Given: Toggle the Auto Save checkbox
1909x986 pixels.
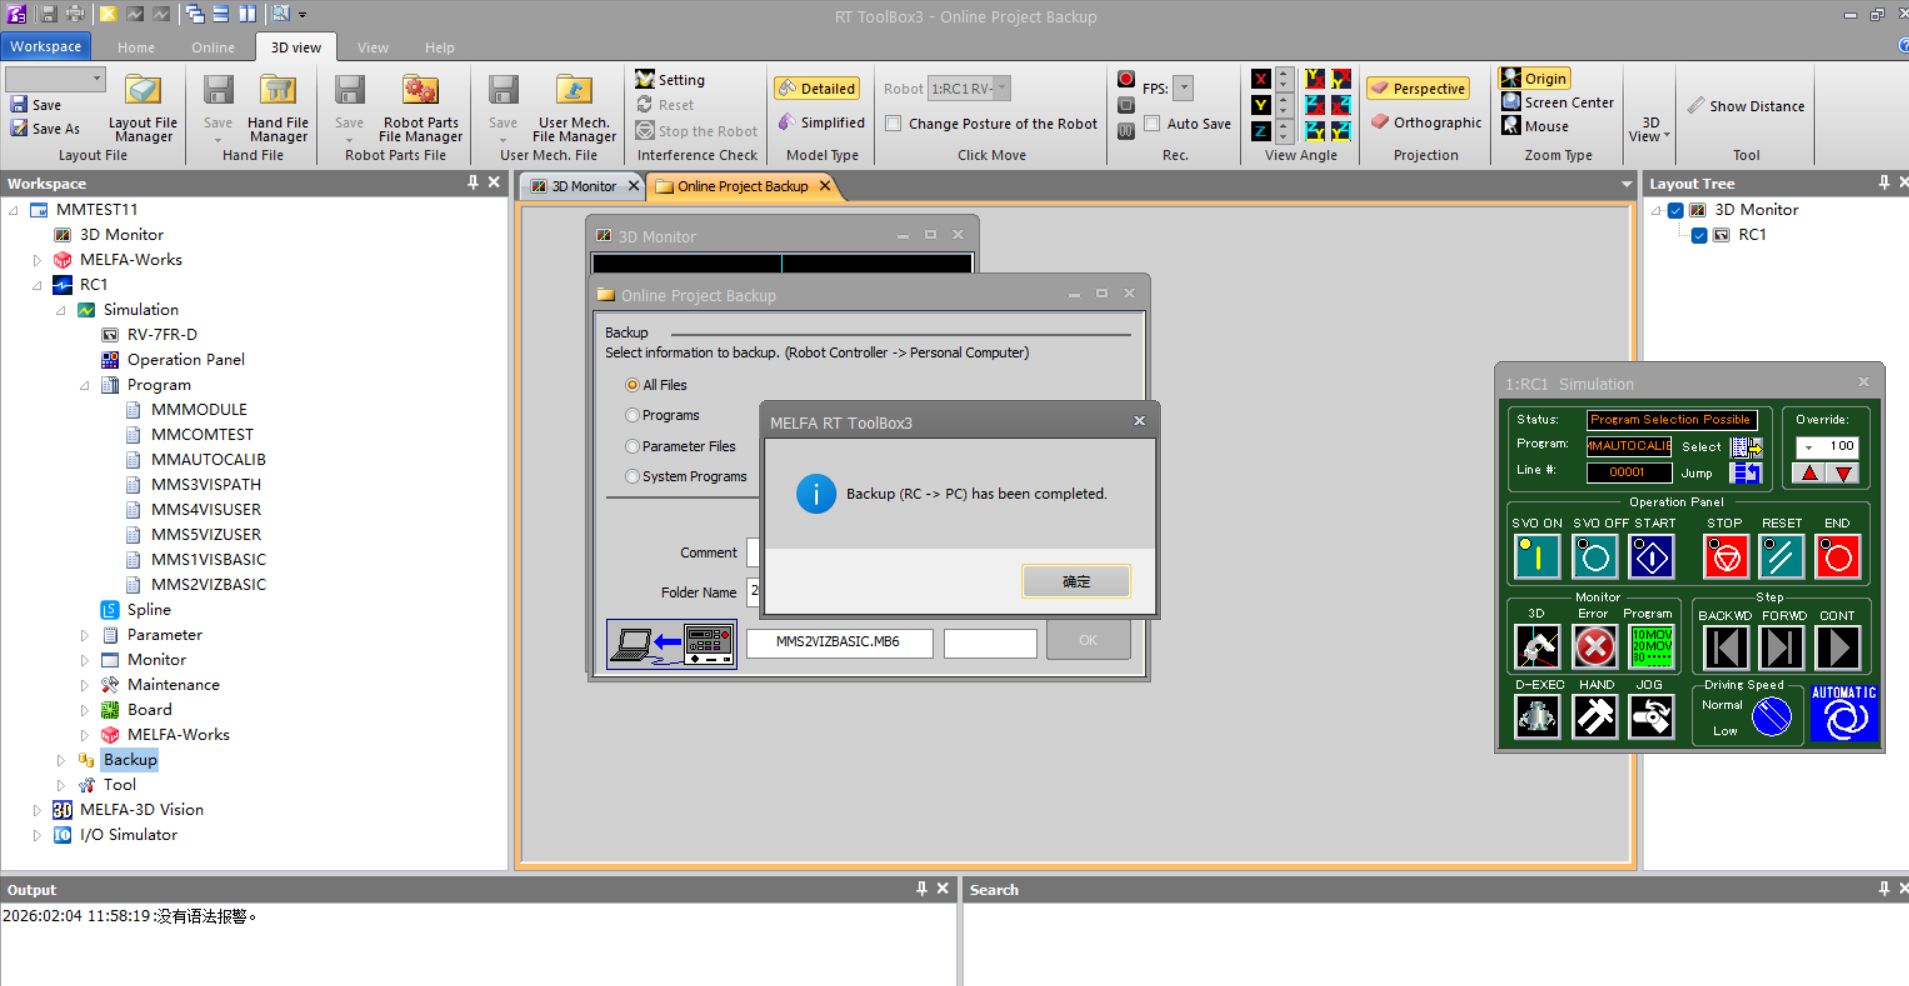Looking at the screenshot, I should click(1152, 124).
